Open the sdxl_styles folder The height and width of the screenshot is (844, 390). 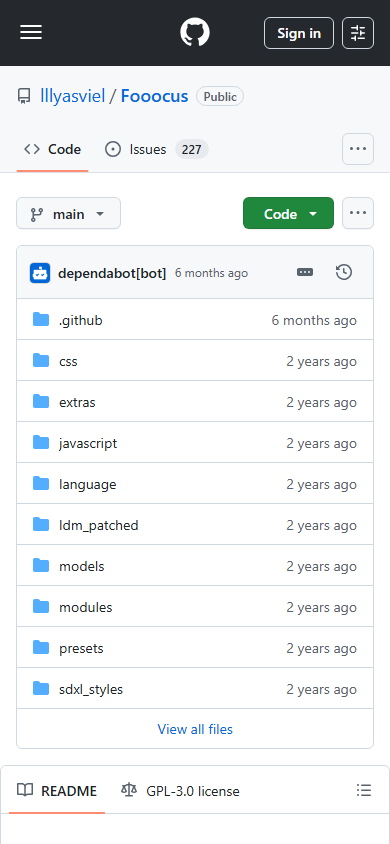point(91,689)
